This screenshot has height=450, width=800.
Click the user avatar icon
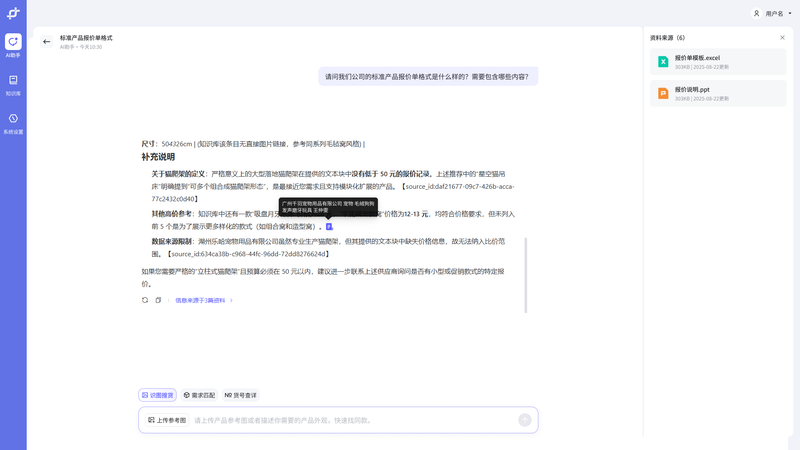757,13
